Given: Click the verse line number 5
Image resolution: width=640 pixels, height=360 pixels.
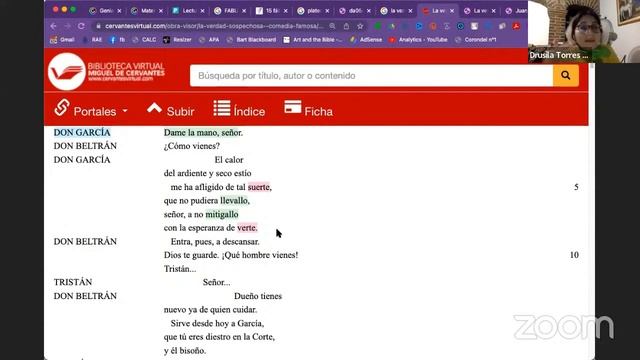Looking at the screenshot, I should [576, 187].
